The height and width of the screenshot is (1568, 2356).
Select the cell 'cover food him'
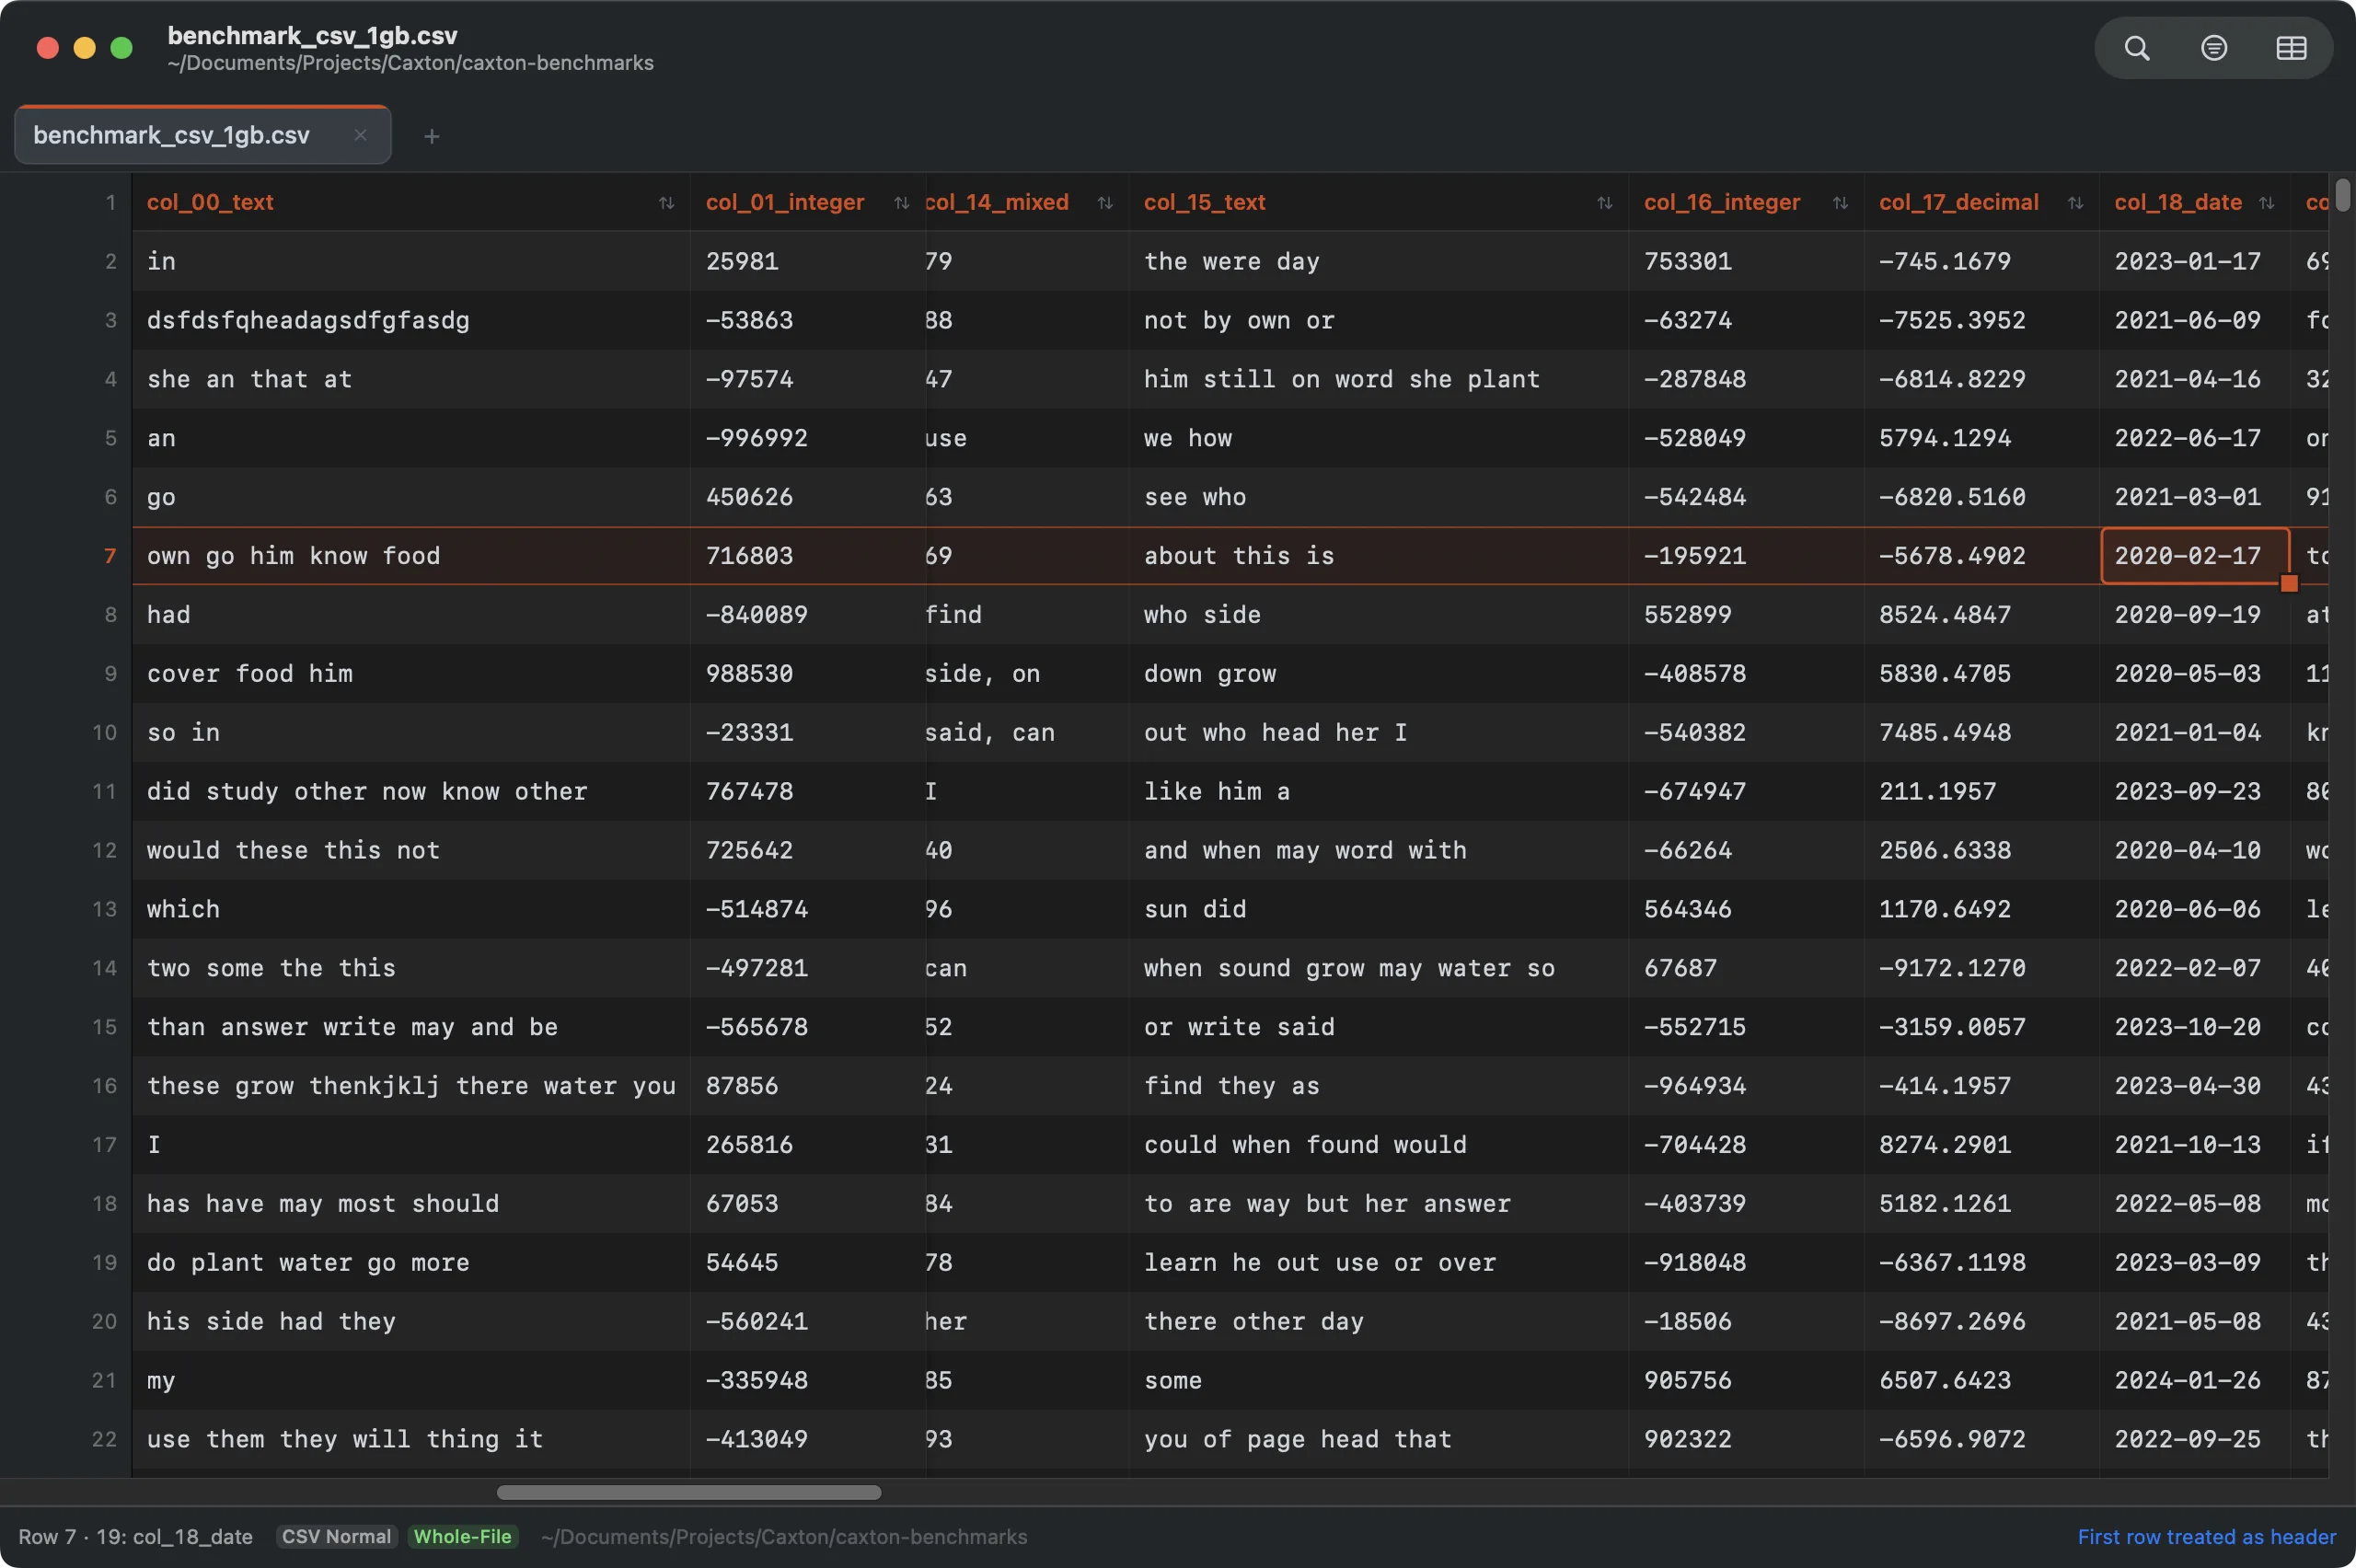click(411, 673)
